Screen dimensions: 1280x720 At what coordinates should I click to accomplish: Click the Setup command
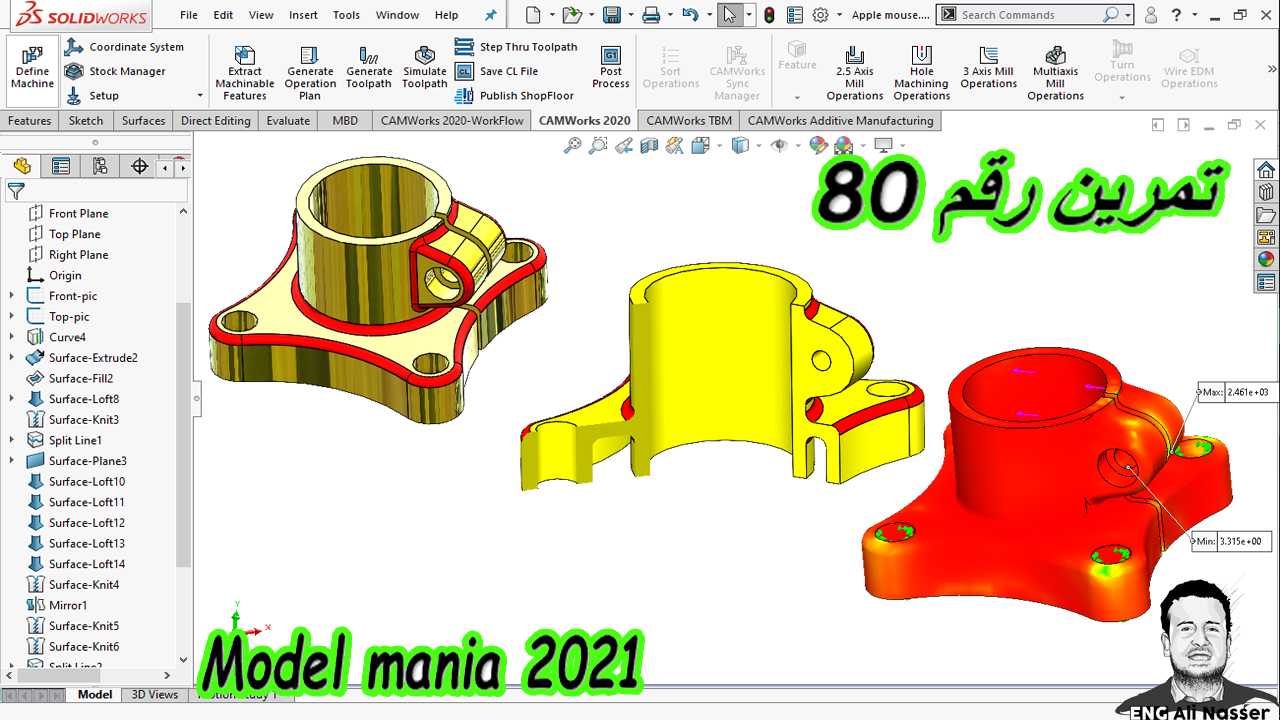click(92, 96)
